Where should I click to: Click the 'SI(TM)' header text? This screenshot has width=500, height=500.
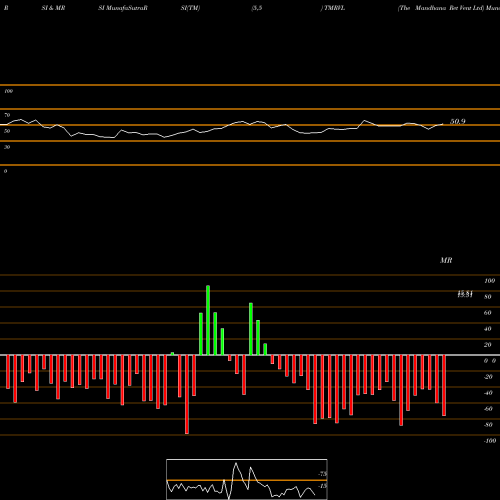point(190,8)
